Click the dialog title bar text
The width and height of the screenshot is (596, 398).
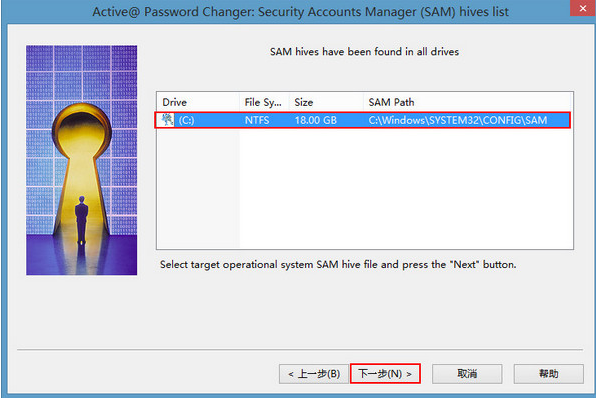(300, 12)
